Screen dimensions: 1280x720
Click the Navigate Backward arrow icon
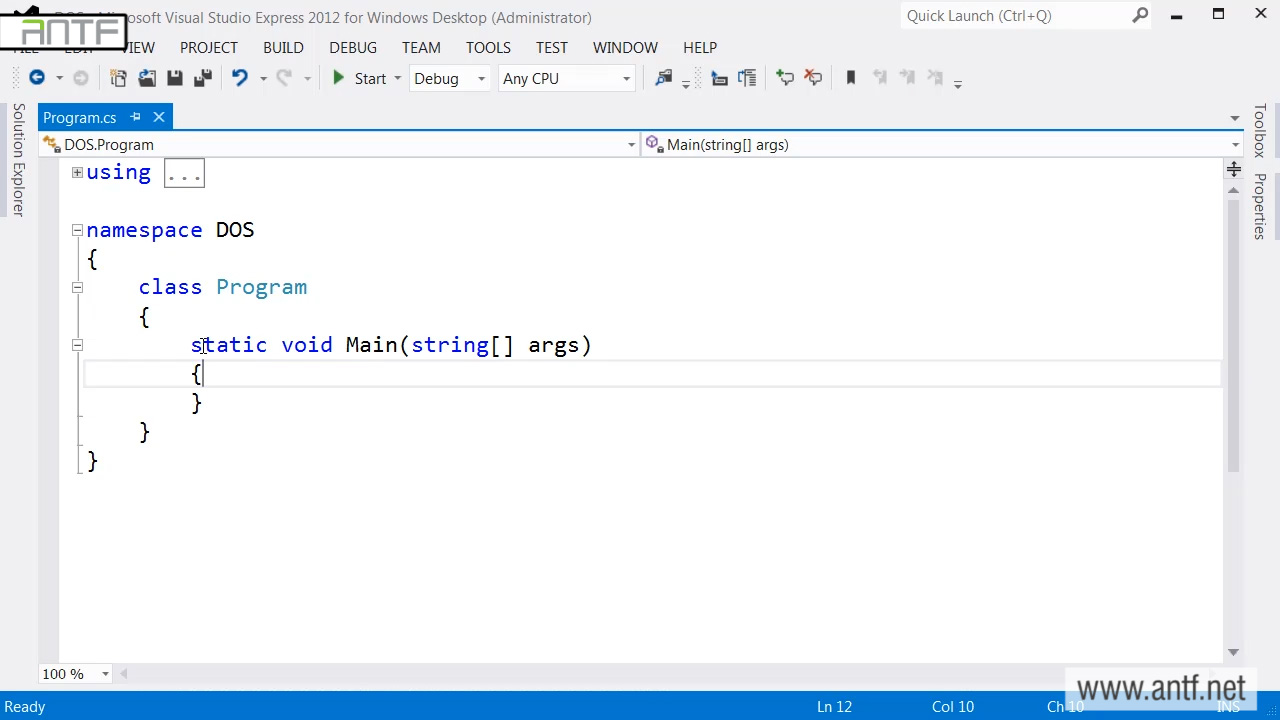(x=37, y=78)
